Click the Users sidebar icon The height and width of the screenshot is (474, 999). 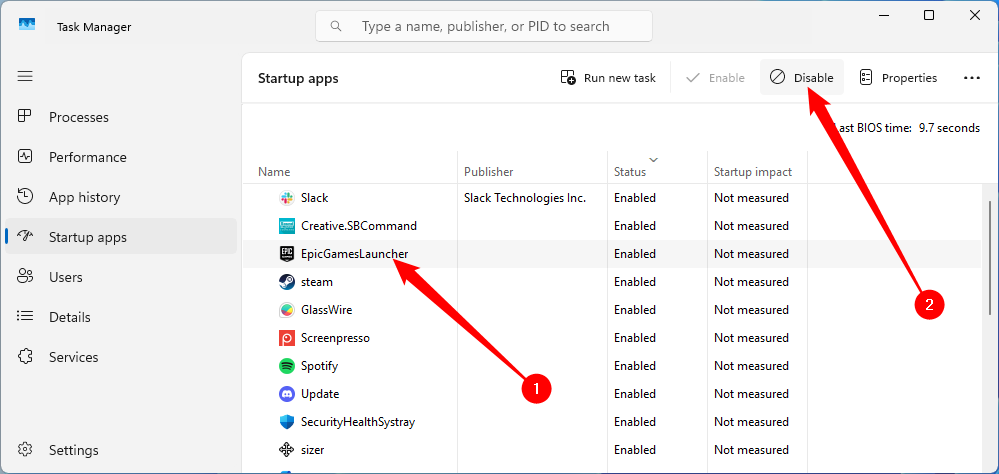(25, 276)
